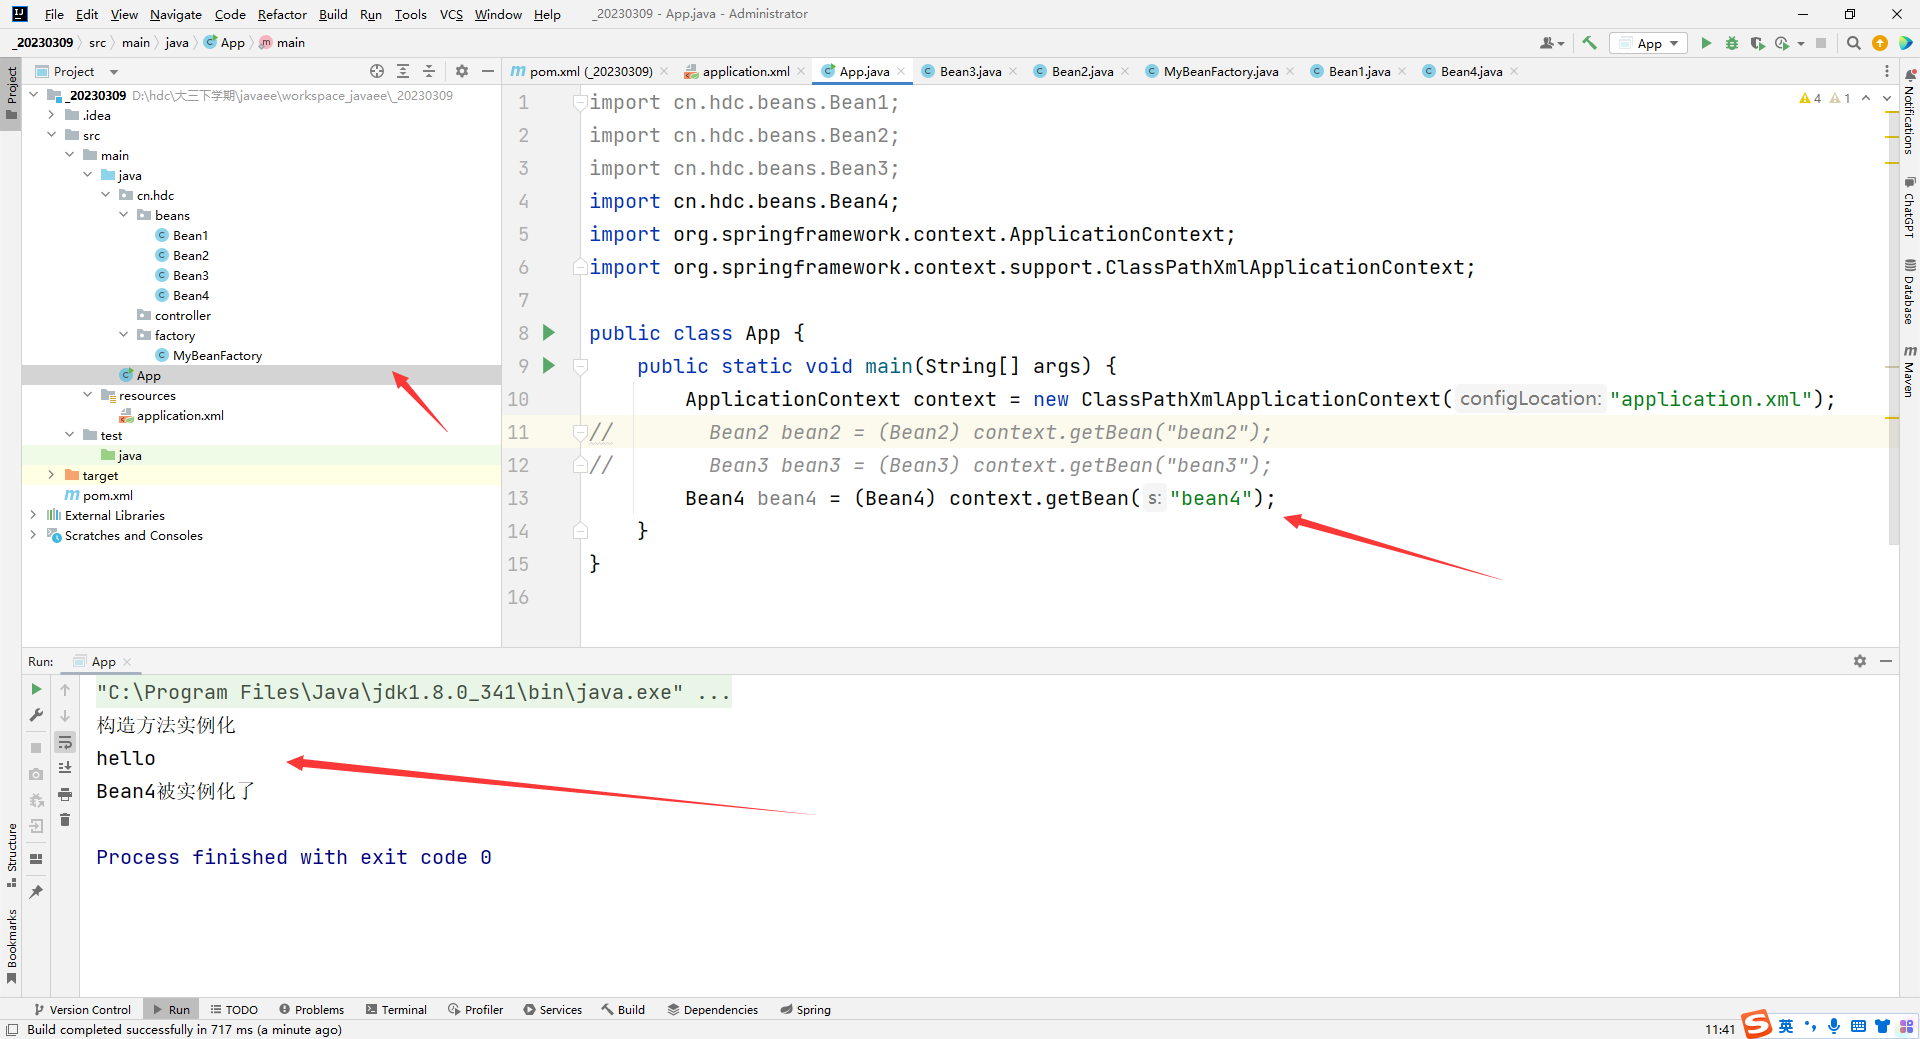Open the Spring tool window

(806, 1010)
